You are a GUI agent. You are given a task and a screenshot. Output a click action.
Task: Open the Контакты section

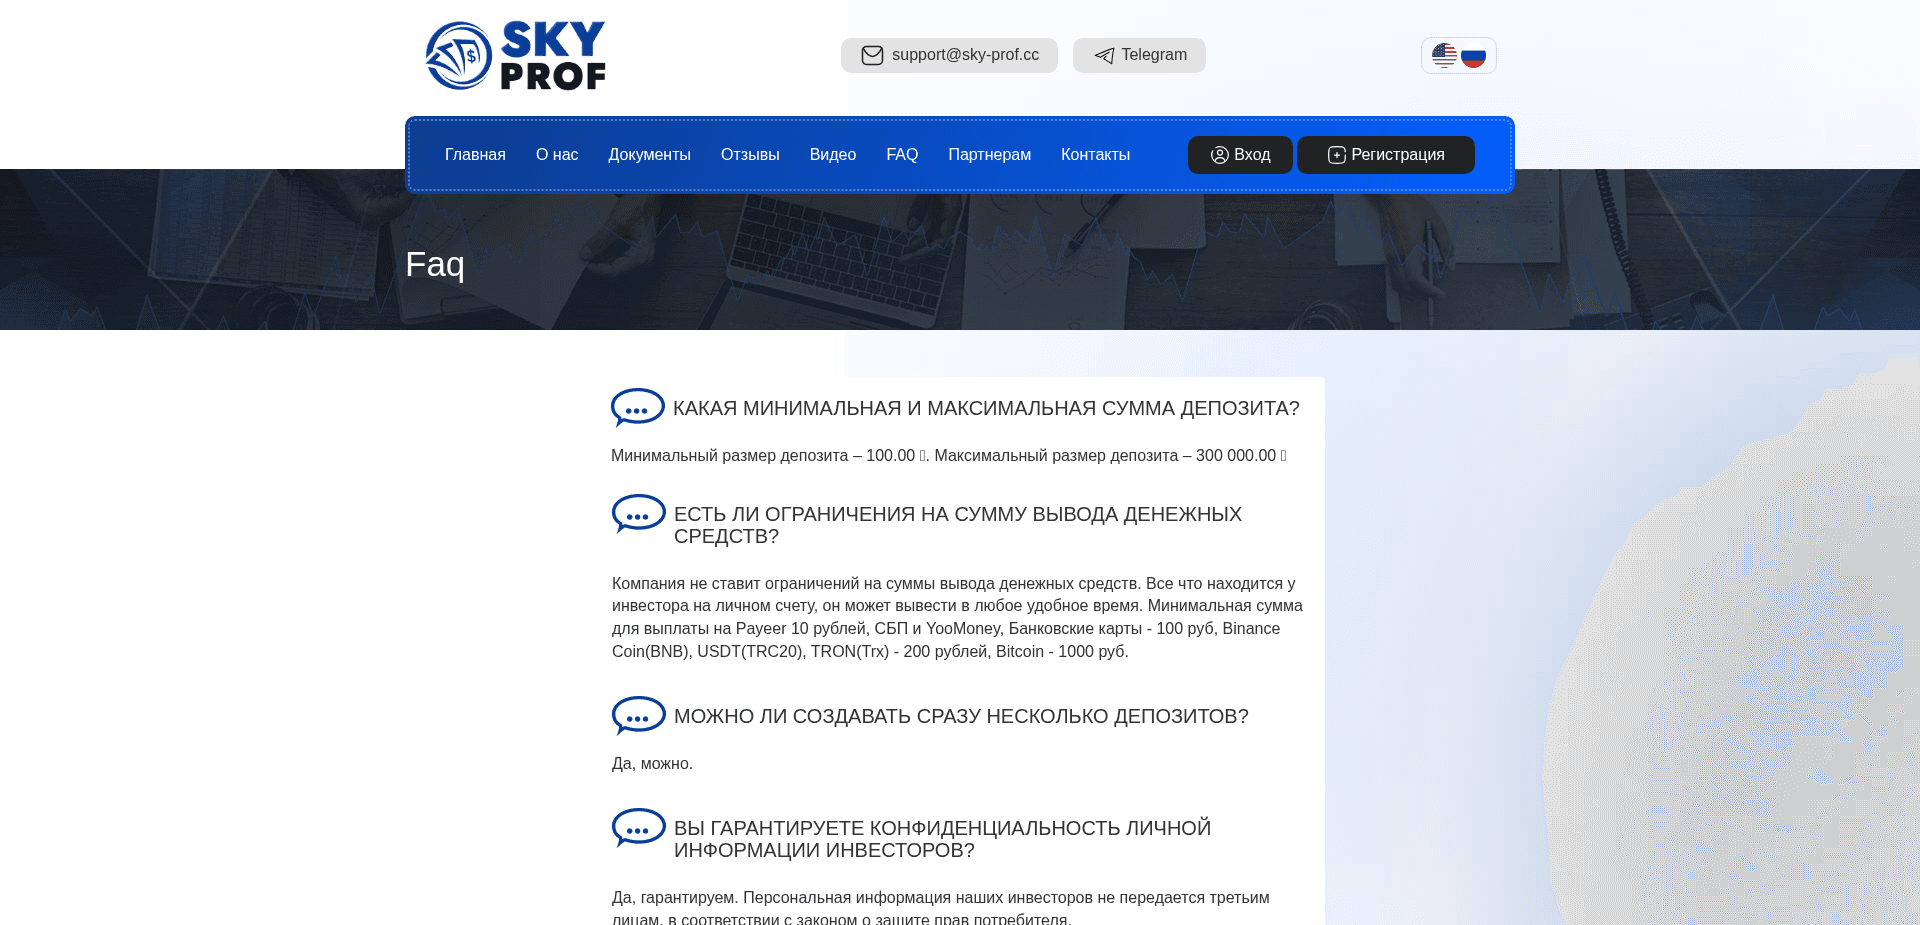click(1095, 155)
